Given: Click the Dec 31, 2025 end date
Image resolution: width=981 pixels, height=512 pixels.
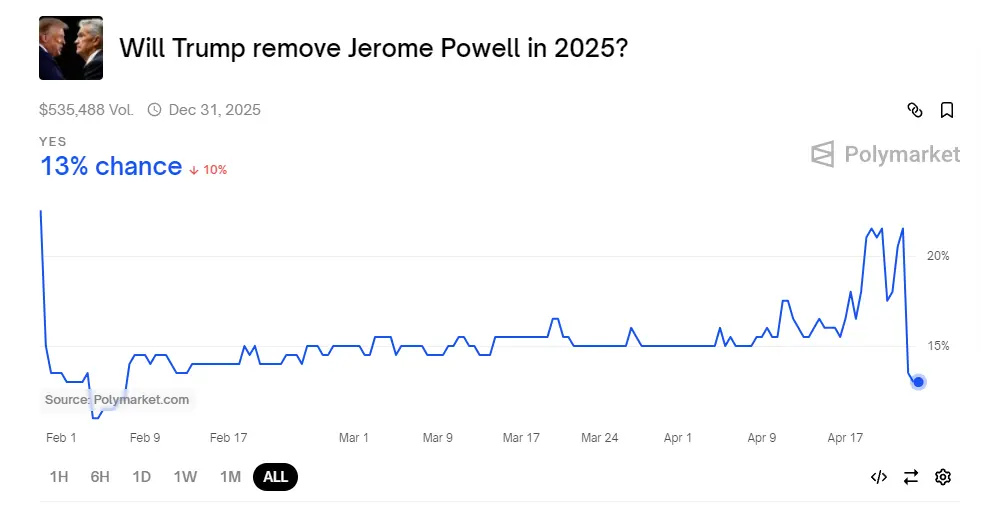Looking at the screenshot, I should point(214,110).
